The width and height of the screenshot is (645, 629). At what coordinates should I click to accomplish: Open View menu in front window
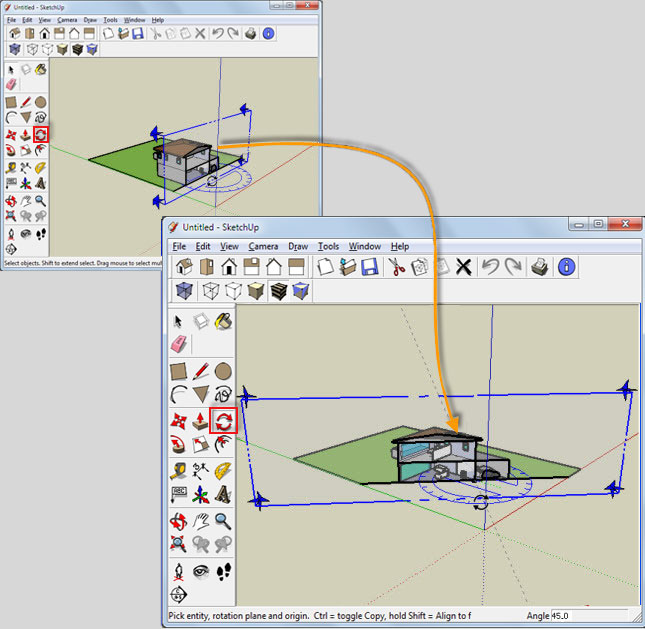point(229,246)
